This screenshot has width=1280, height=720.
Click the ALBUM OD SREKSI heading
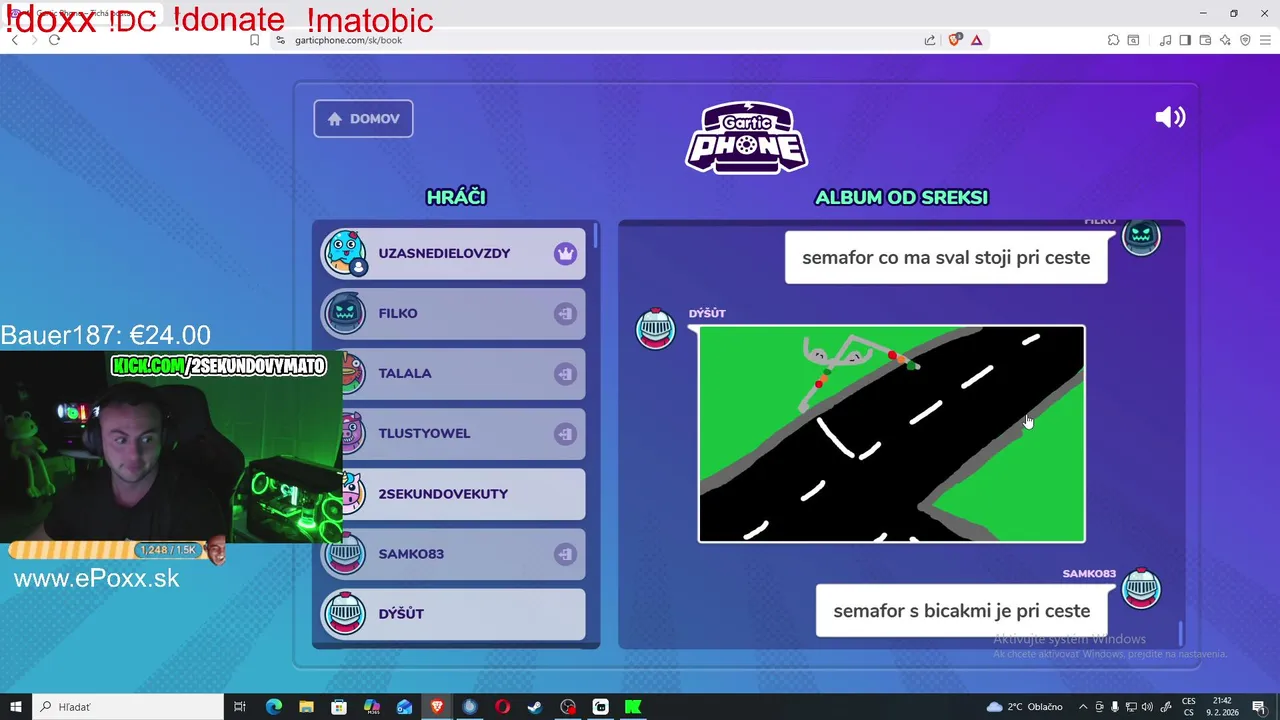coord(901,197)
